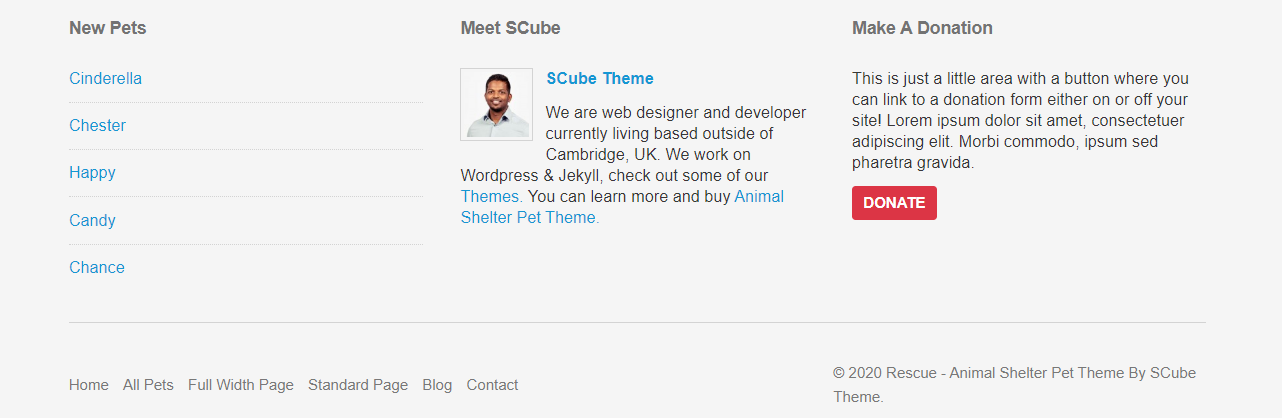Click the SCube author profile photo
The height and width of the screenshot is (418, 1282).
(x=496, y=104)
